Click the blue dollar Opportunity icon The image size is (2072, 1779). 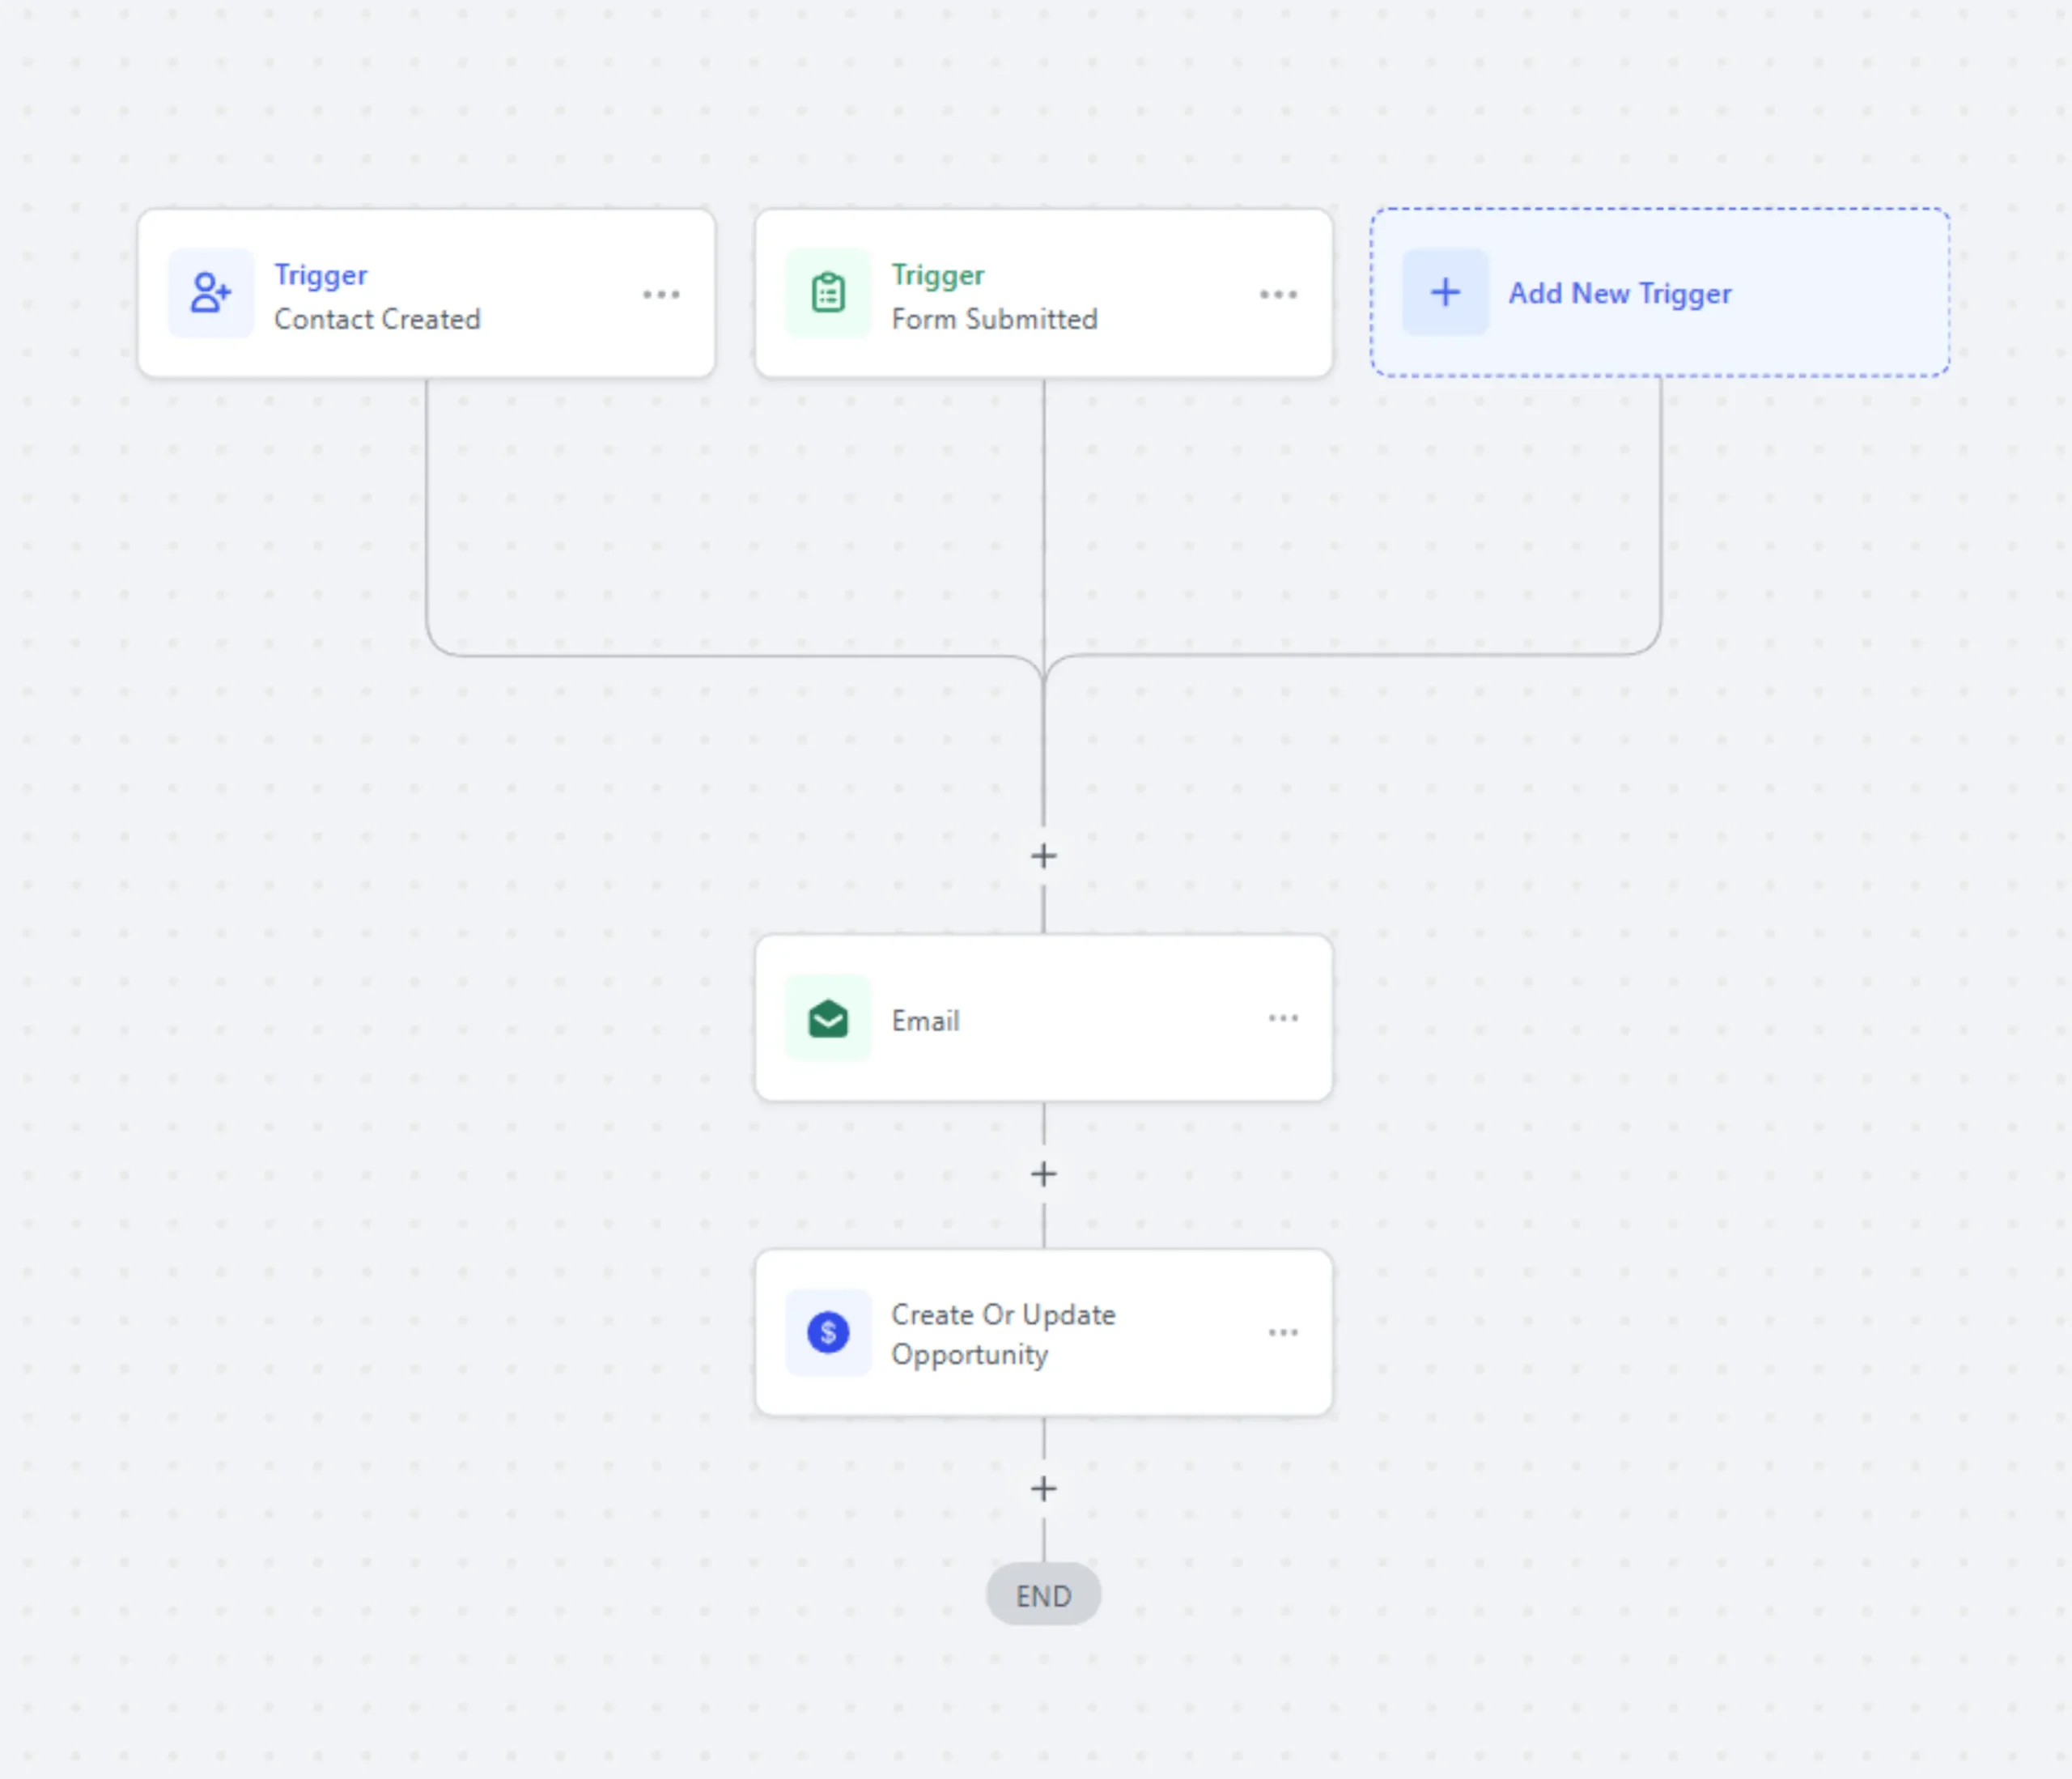(x=828, y=1333)
